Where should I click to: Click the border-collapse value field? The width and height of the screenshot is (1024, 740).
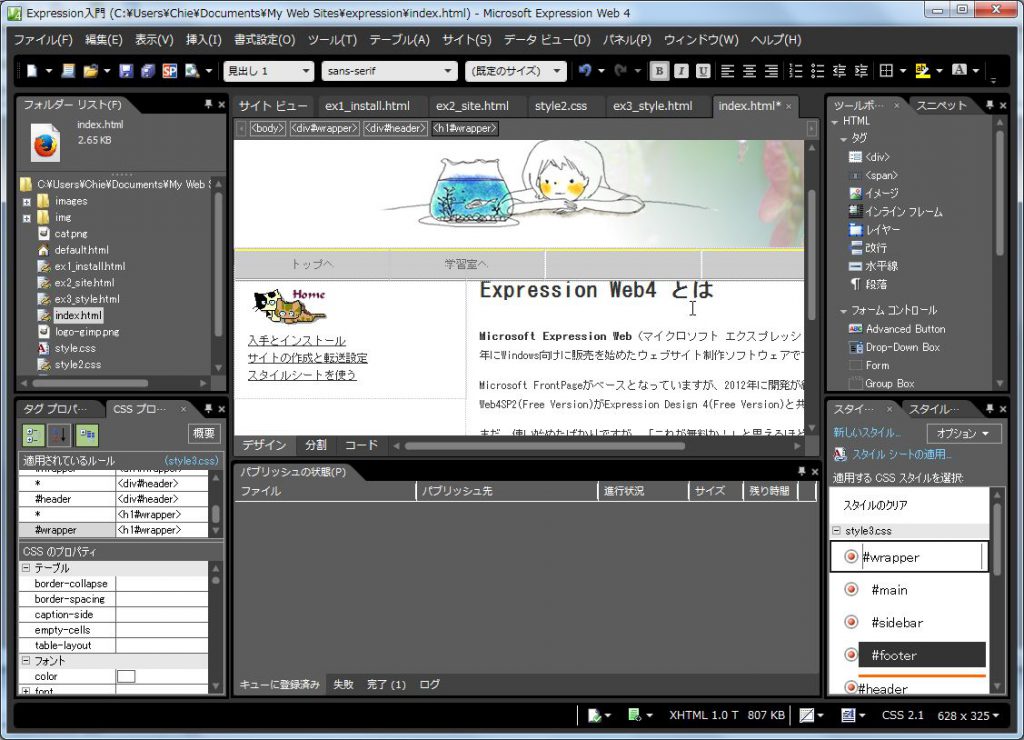pyautogui.click(x=161, y=584)
